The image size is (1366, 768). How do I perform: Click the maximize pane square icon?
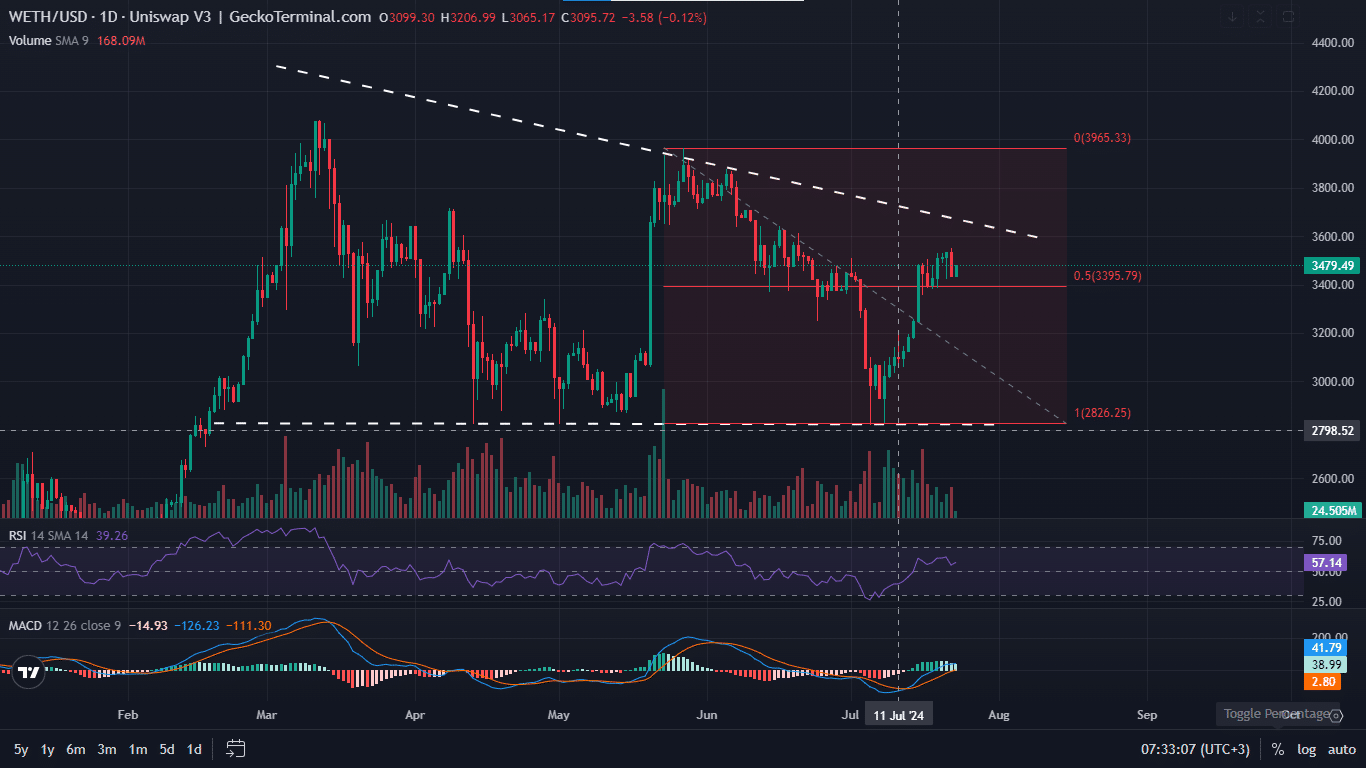[x=1288, y=17]
